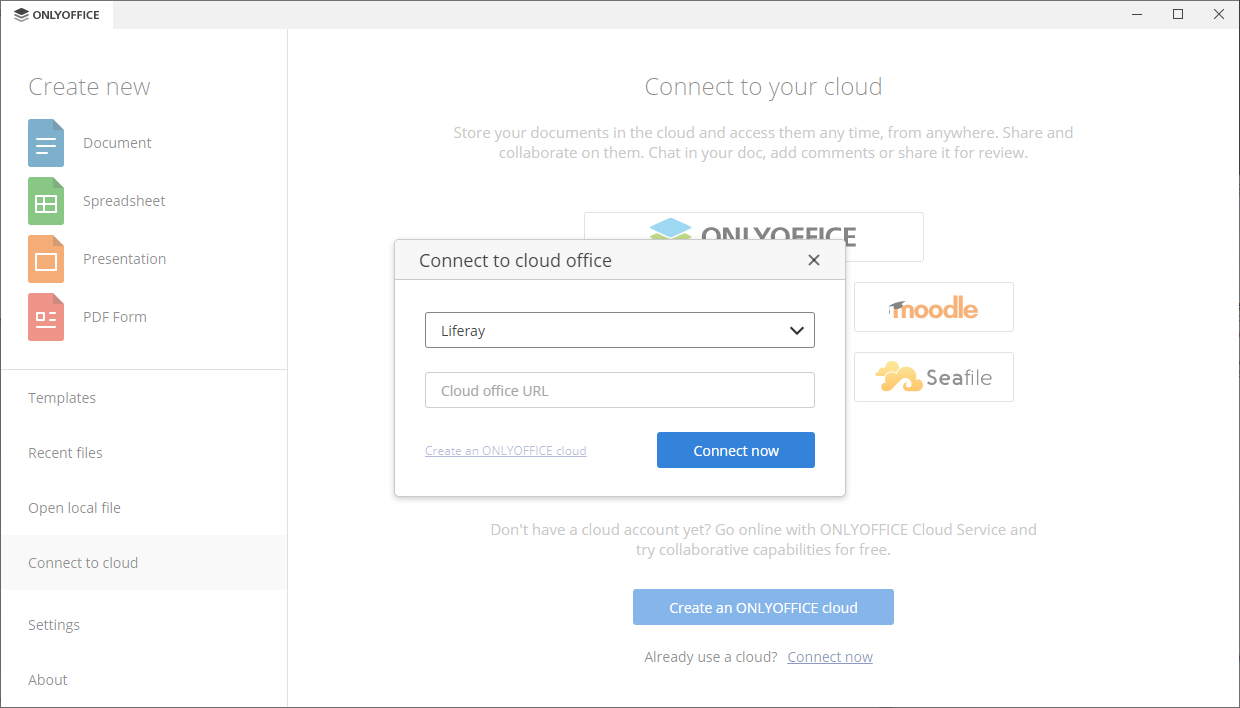The image size is (1240, 708).
Task: Click the Connect now link beside Already use a cloud
Action: click(829, 656)
